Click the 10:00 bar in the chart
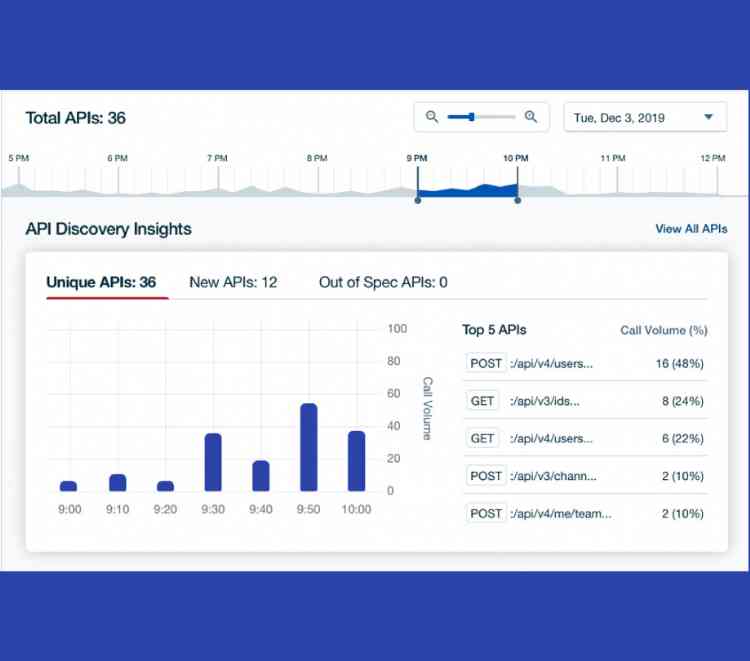This screenshot has width=750, height=661. pyautogui.click(x=356, y=461)
